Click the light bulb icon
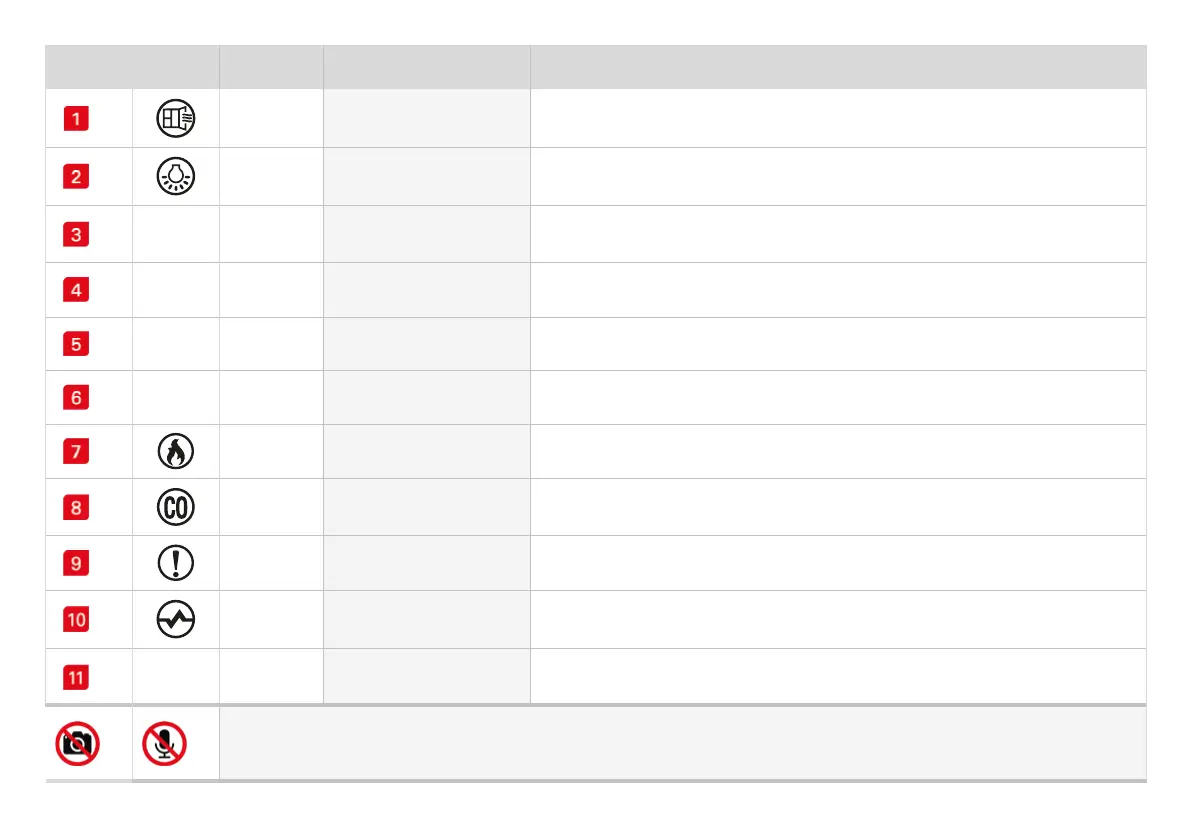1191x839 pixels. [176, 177]
